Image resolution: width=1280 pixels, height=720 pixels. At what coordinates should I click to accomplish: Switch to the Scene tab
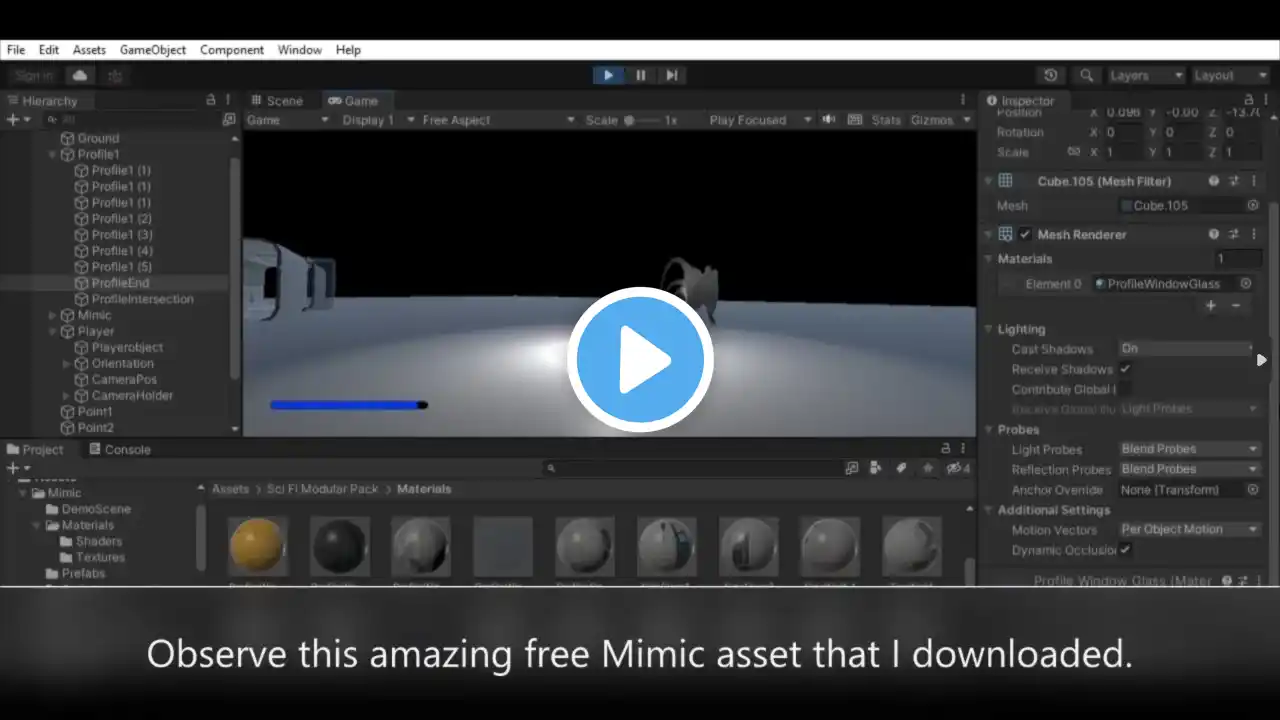(277, 100)
